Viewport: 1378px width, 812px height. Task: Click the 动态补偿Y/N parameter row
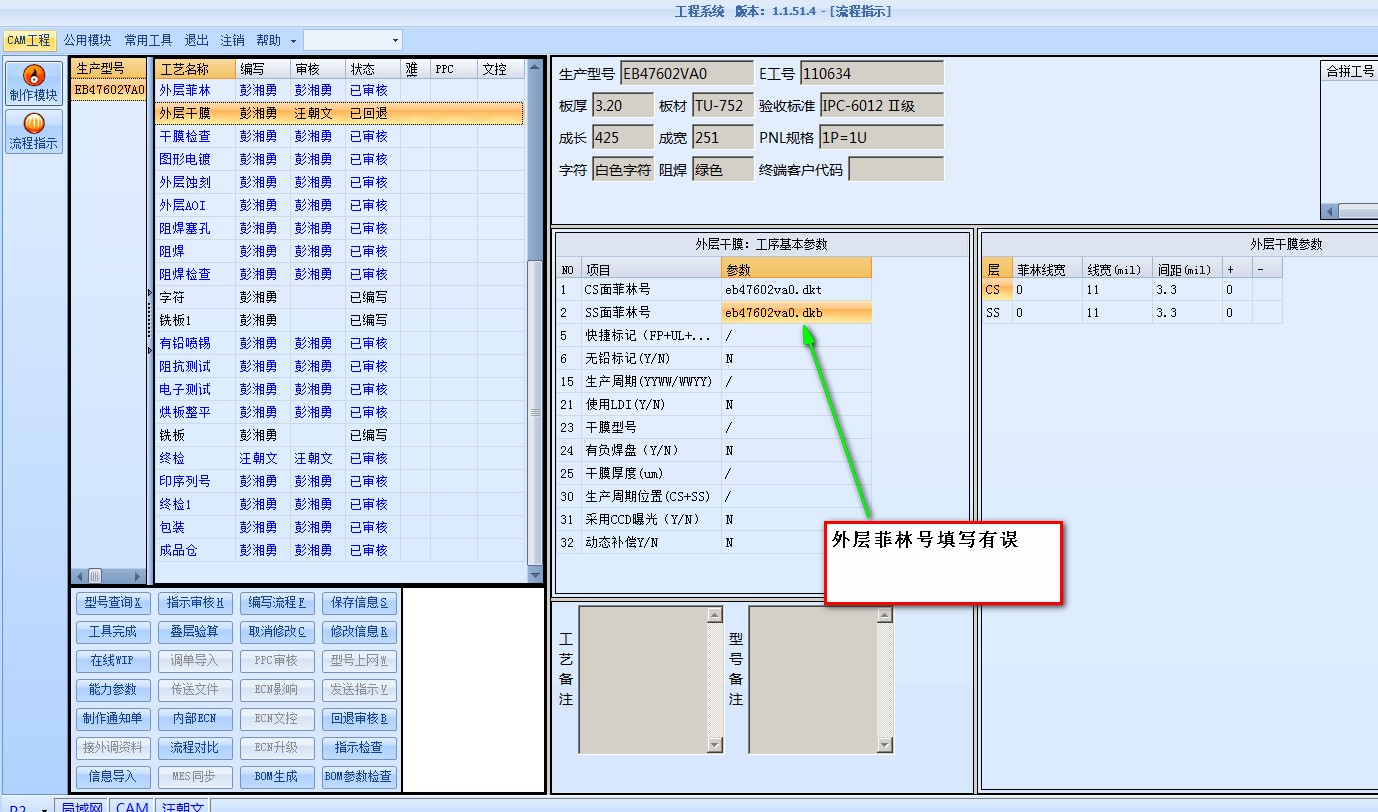pos(714,543)
